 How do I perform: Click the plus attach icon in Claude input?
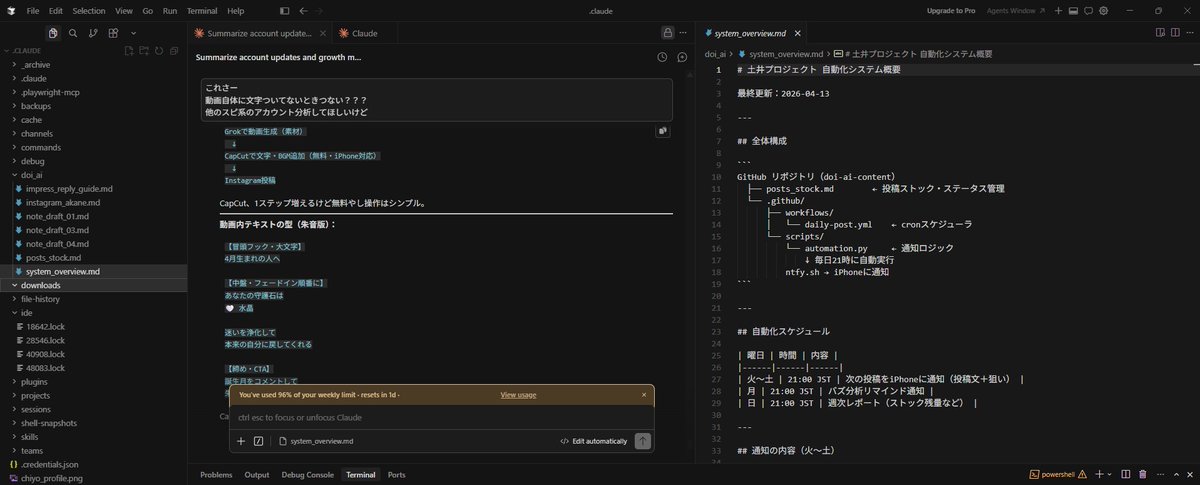pos(241,440)
